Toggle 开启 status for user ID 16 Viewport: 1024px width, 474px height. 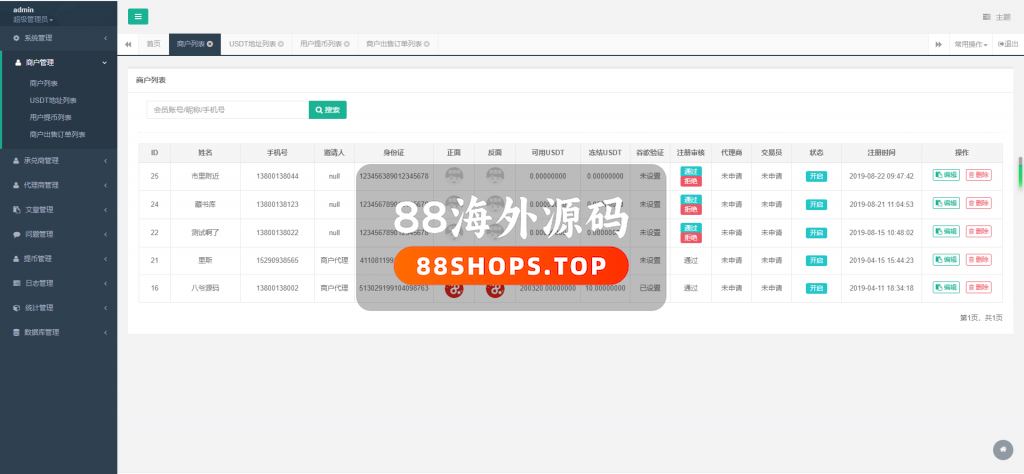point(816,288)
